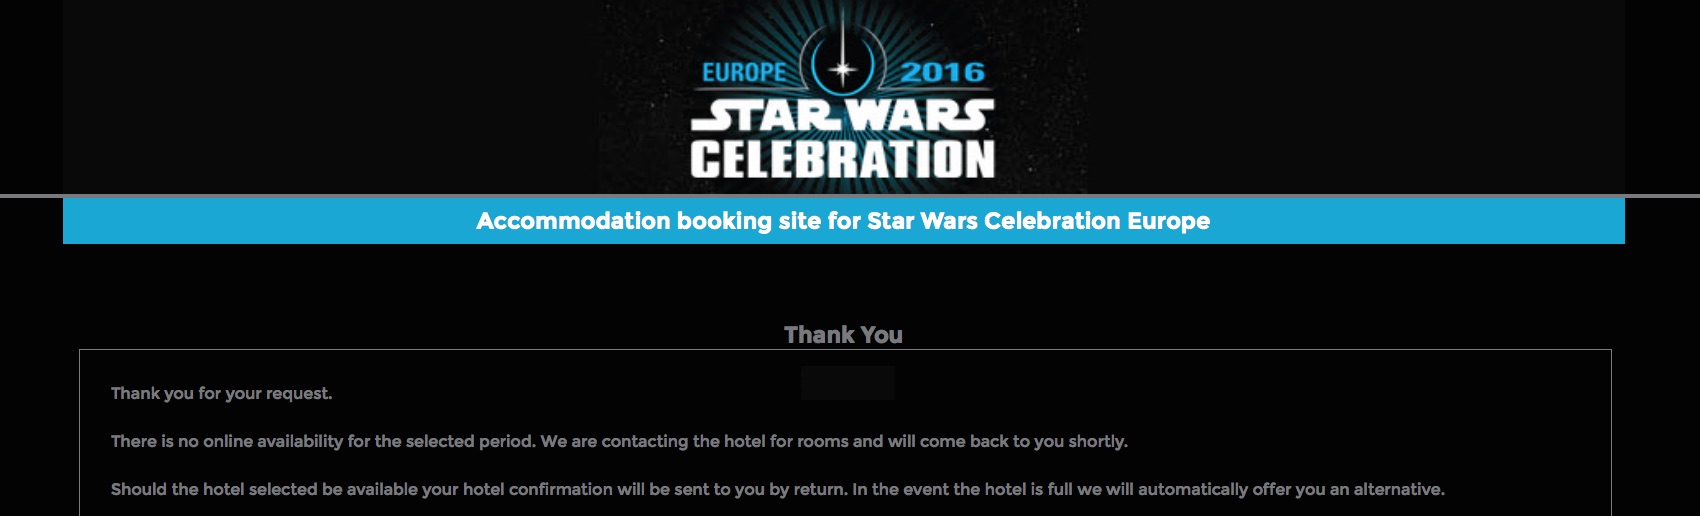Select the blue accommodation booking site banner
Image resolution: width=1700 pixels, height=516 pixels.
click(x=844, y=221)
